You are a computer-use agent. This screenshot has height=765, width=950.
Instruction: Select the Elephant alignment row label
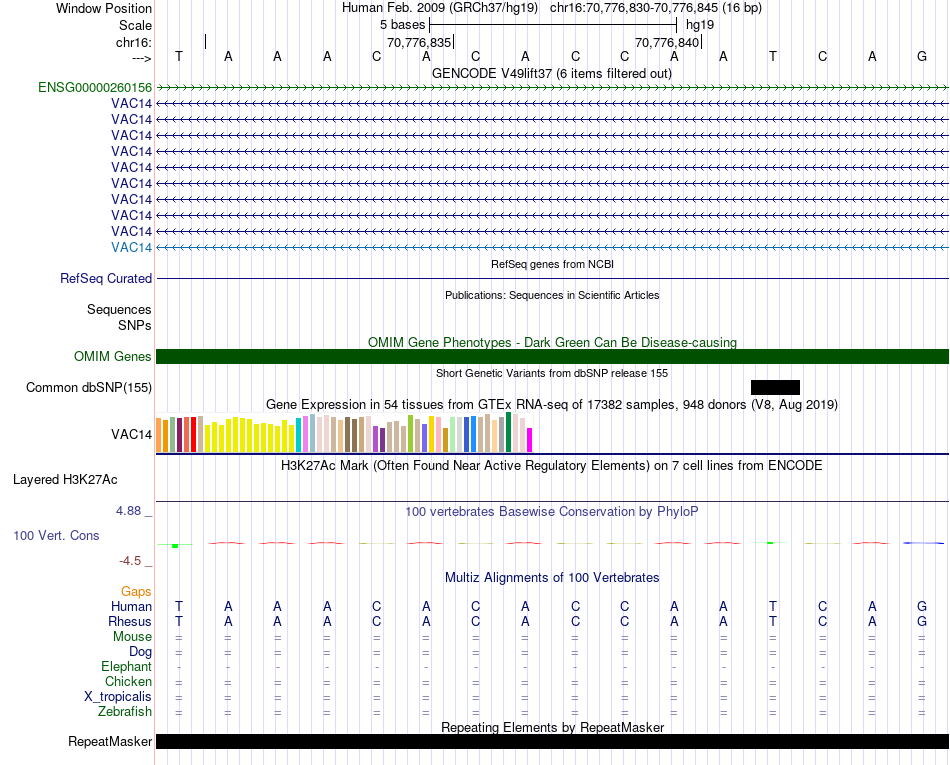click(x=127, y=667)
